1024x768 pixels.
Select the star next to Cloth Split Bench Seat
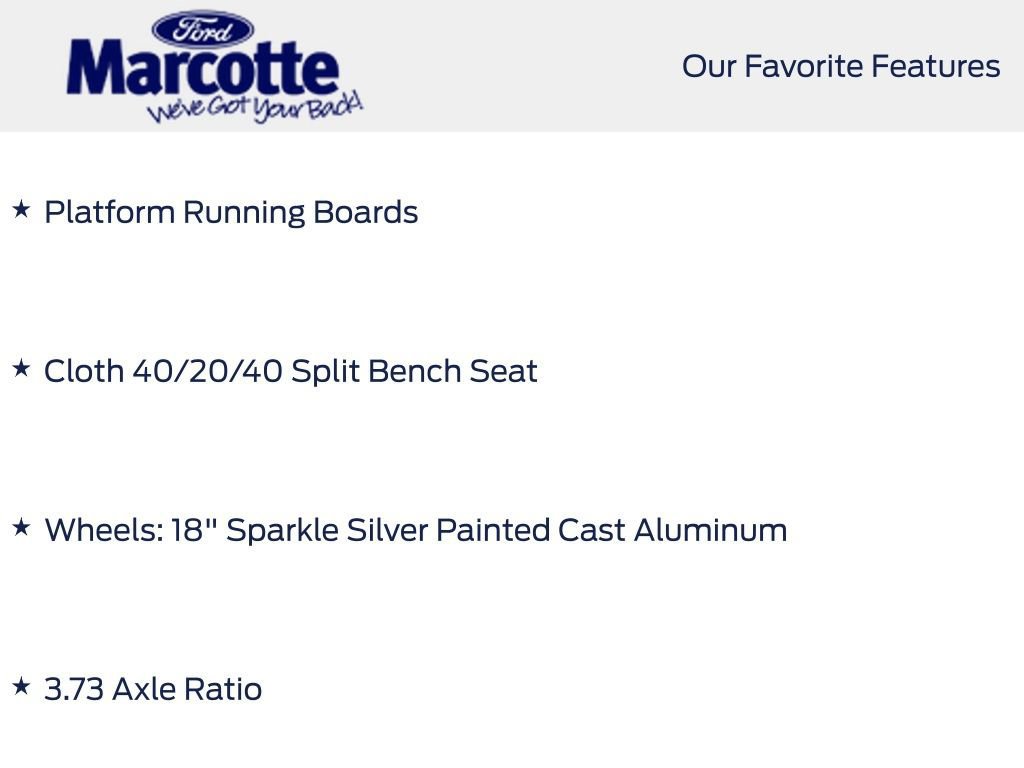21,369
